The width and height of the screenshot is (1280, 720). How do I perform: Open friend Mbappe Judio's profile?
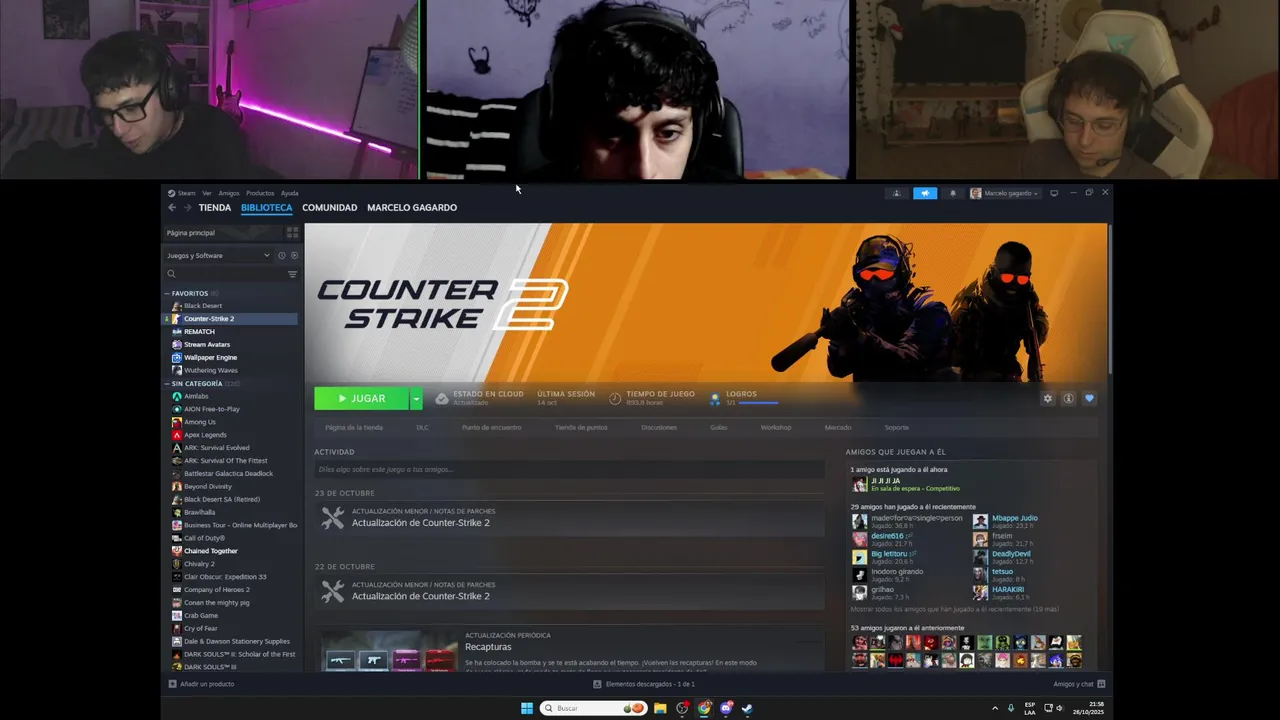(1014, 518)
